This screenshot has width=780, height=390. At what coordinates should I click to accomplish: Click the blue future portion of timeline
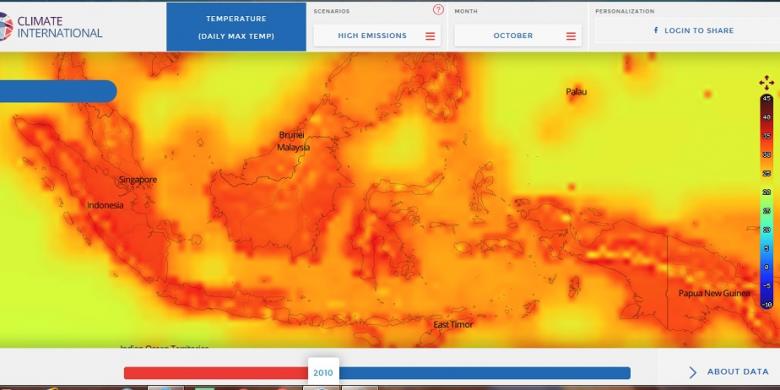coord(485,373)
